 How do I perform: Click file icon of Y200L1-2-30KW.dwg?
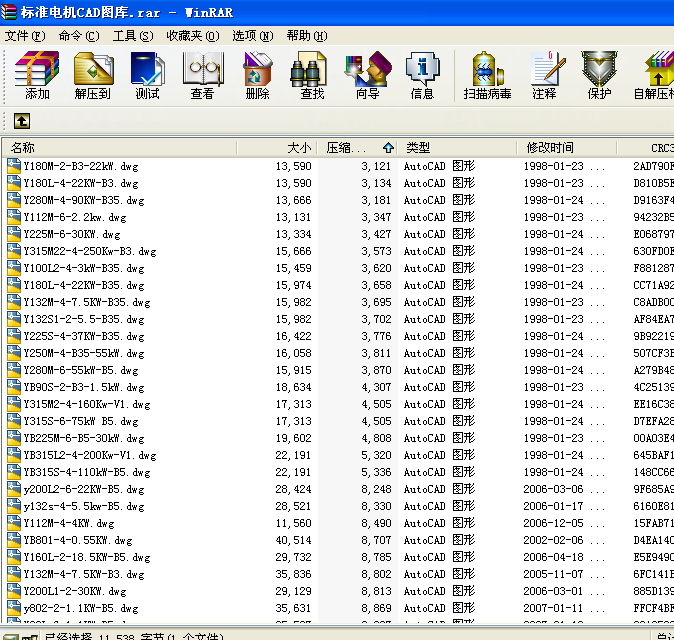(14, 591)
